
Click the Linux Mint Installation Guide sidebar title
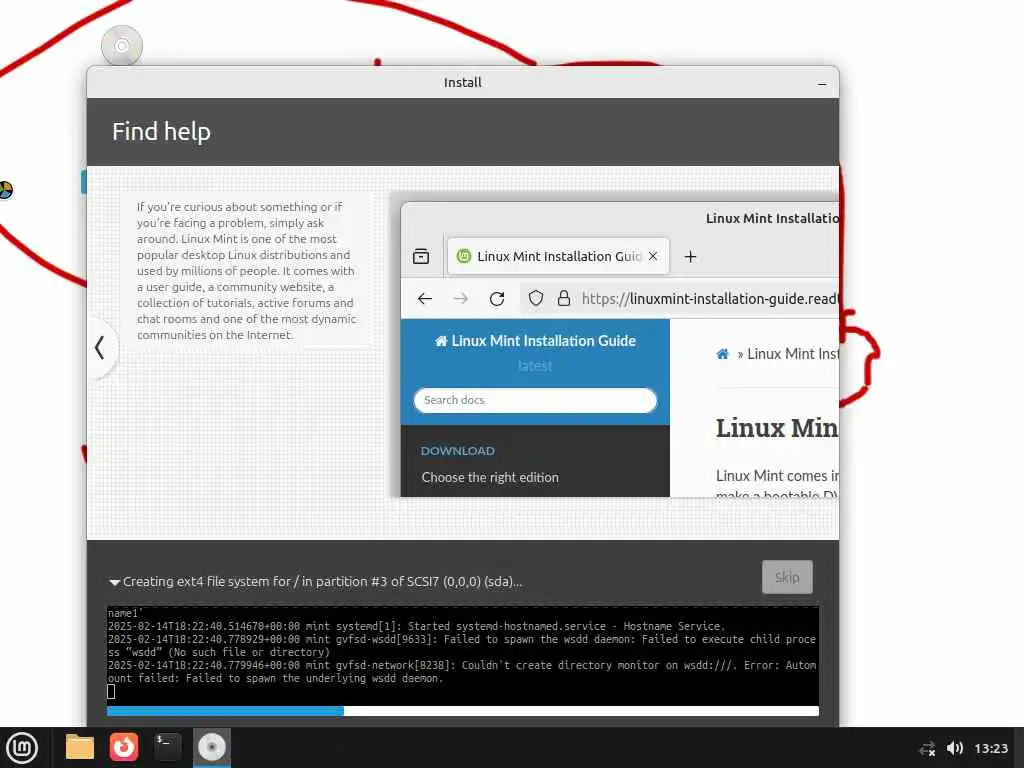536,341
